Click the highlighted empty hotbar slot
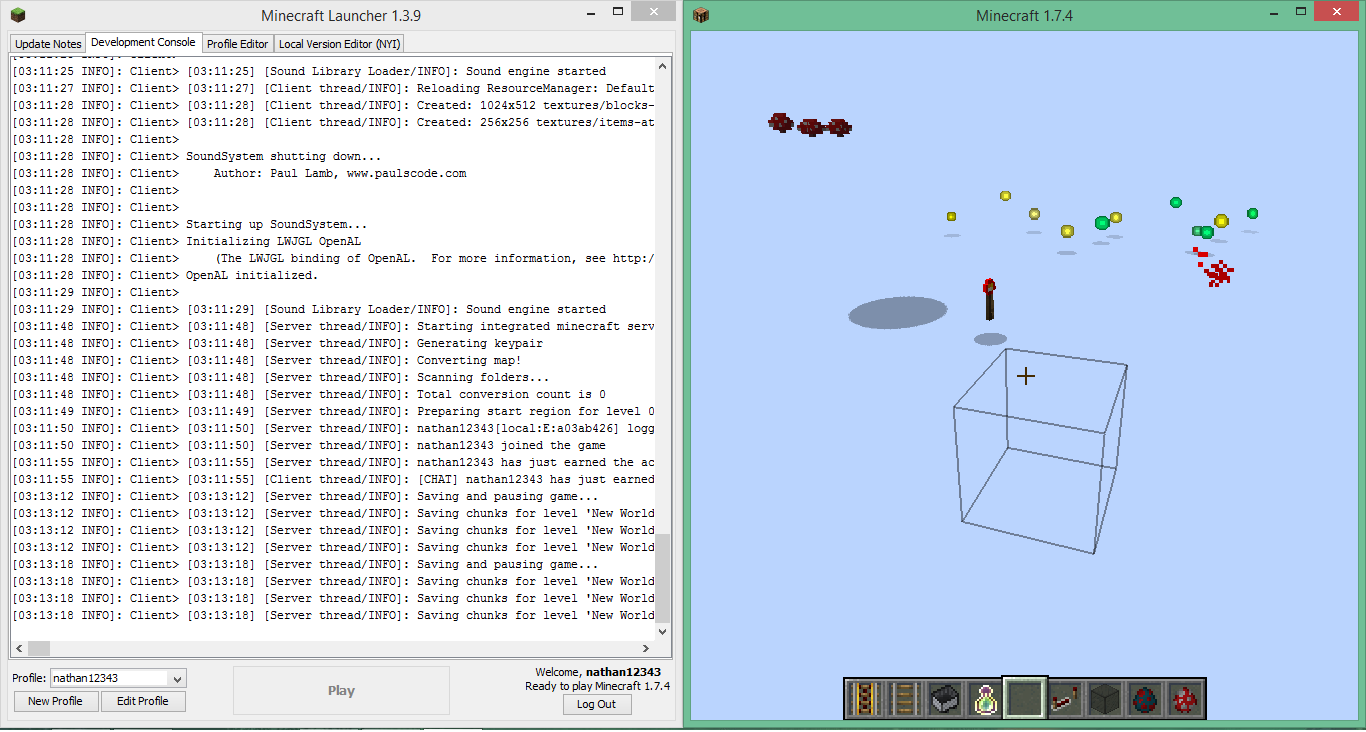The height and width of the screenshot is (732, 1366). pos(1025,698)
